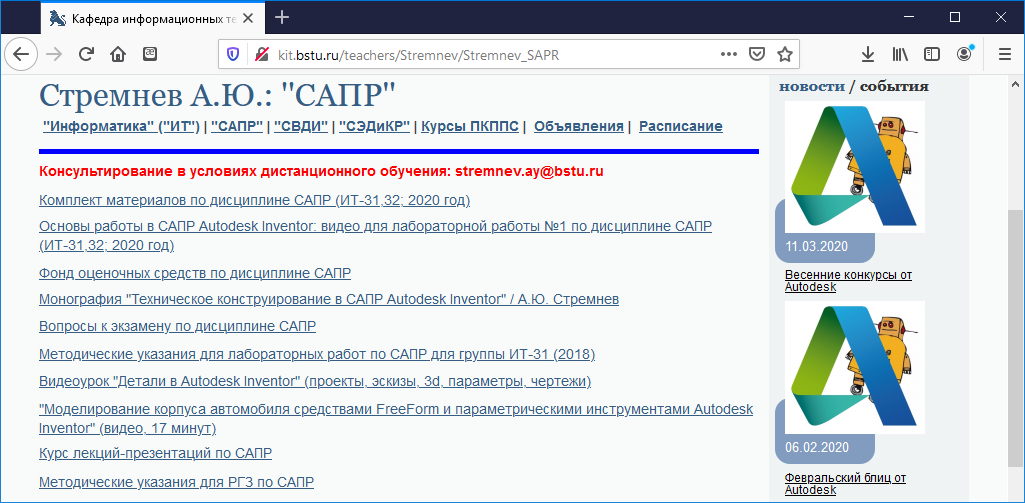Open Вопросы к экзамену по САПР

(x=178, y=326)
